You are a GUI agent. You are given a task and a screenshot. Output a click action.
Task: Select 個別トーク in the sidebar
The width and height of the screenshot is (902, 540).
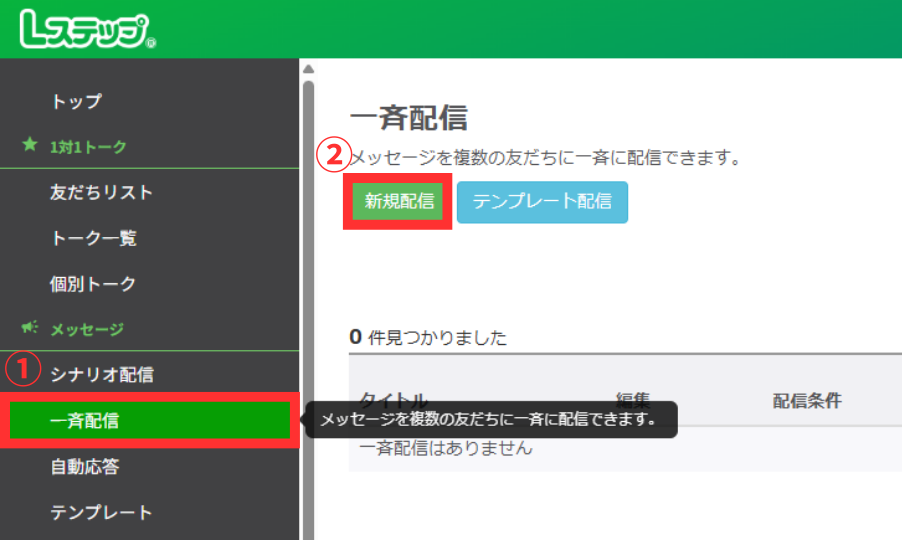tap(93, 284)
